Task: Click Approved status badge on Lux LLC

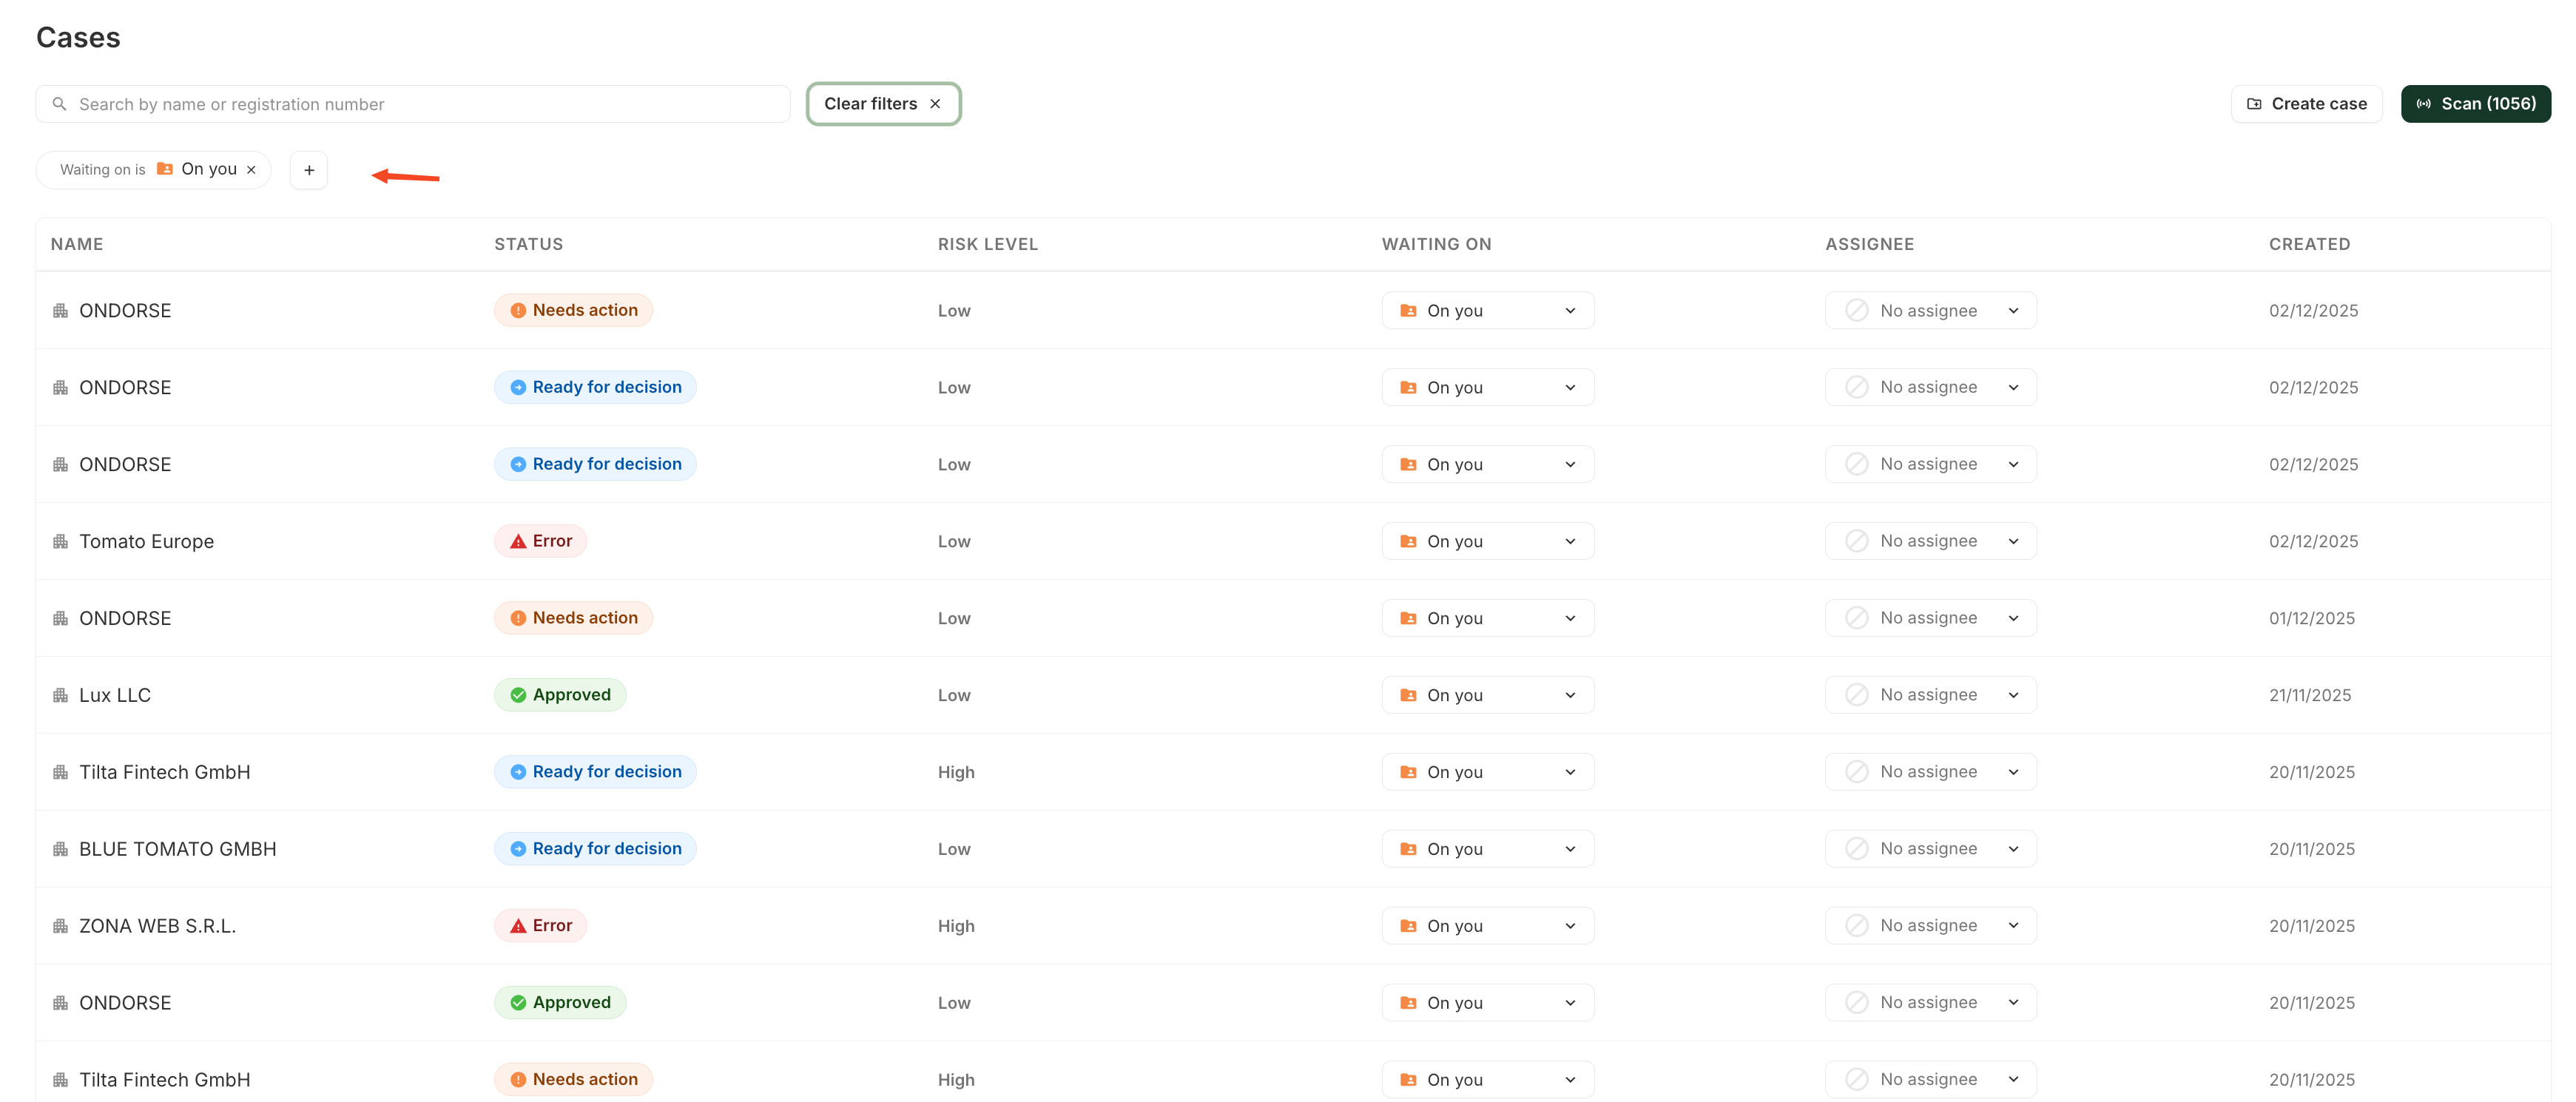Action: point(560,695)
